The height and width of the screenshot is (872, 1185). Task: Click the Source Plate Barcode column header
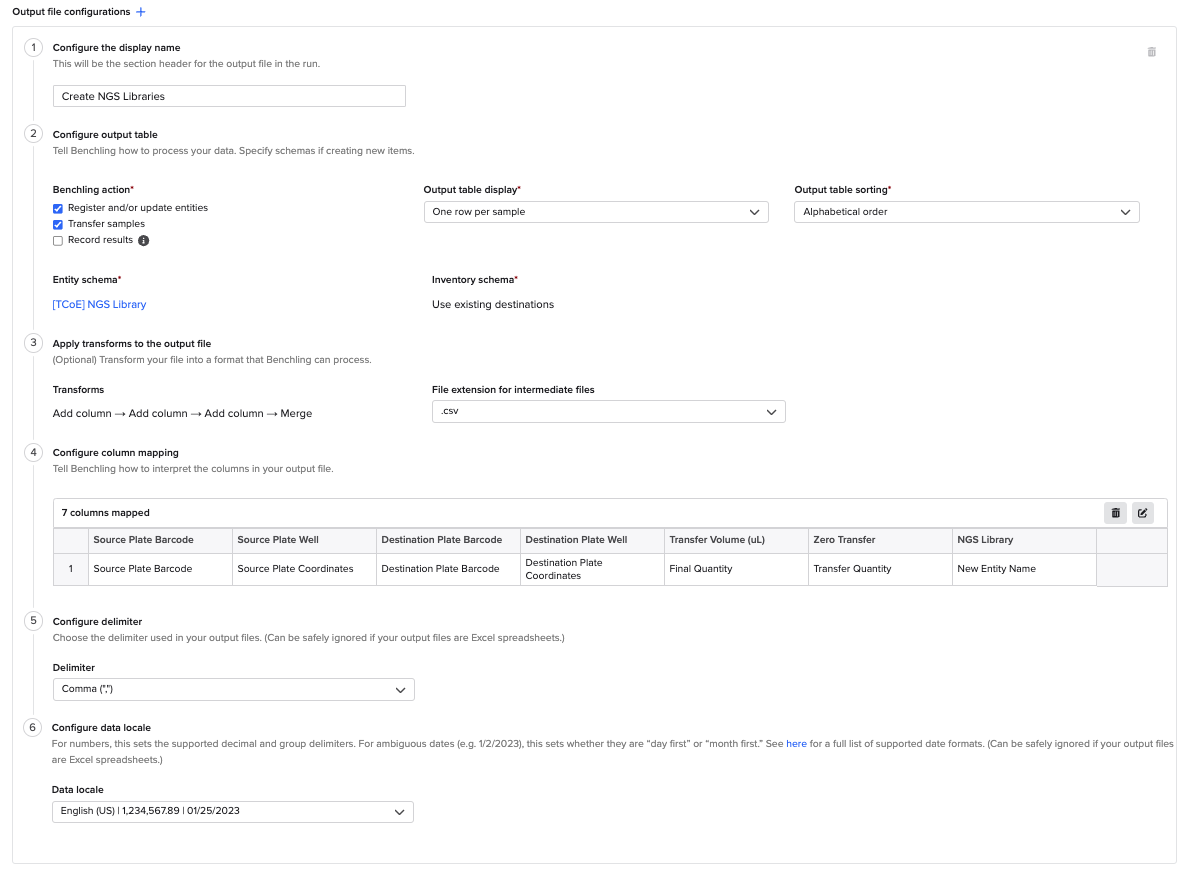pos(160,540)
